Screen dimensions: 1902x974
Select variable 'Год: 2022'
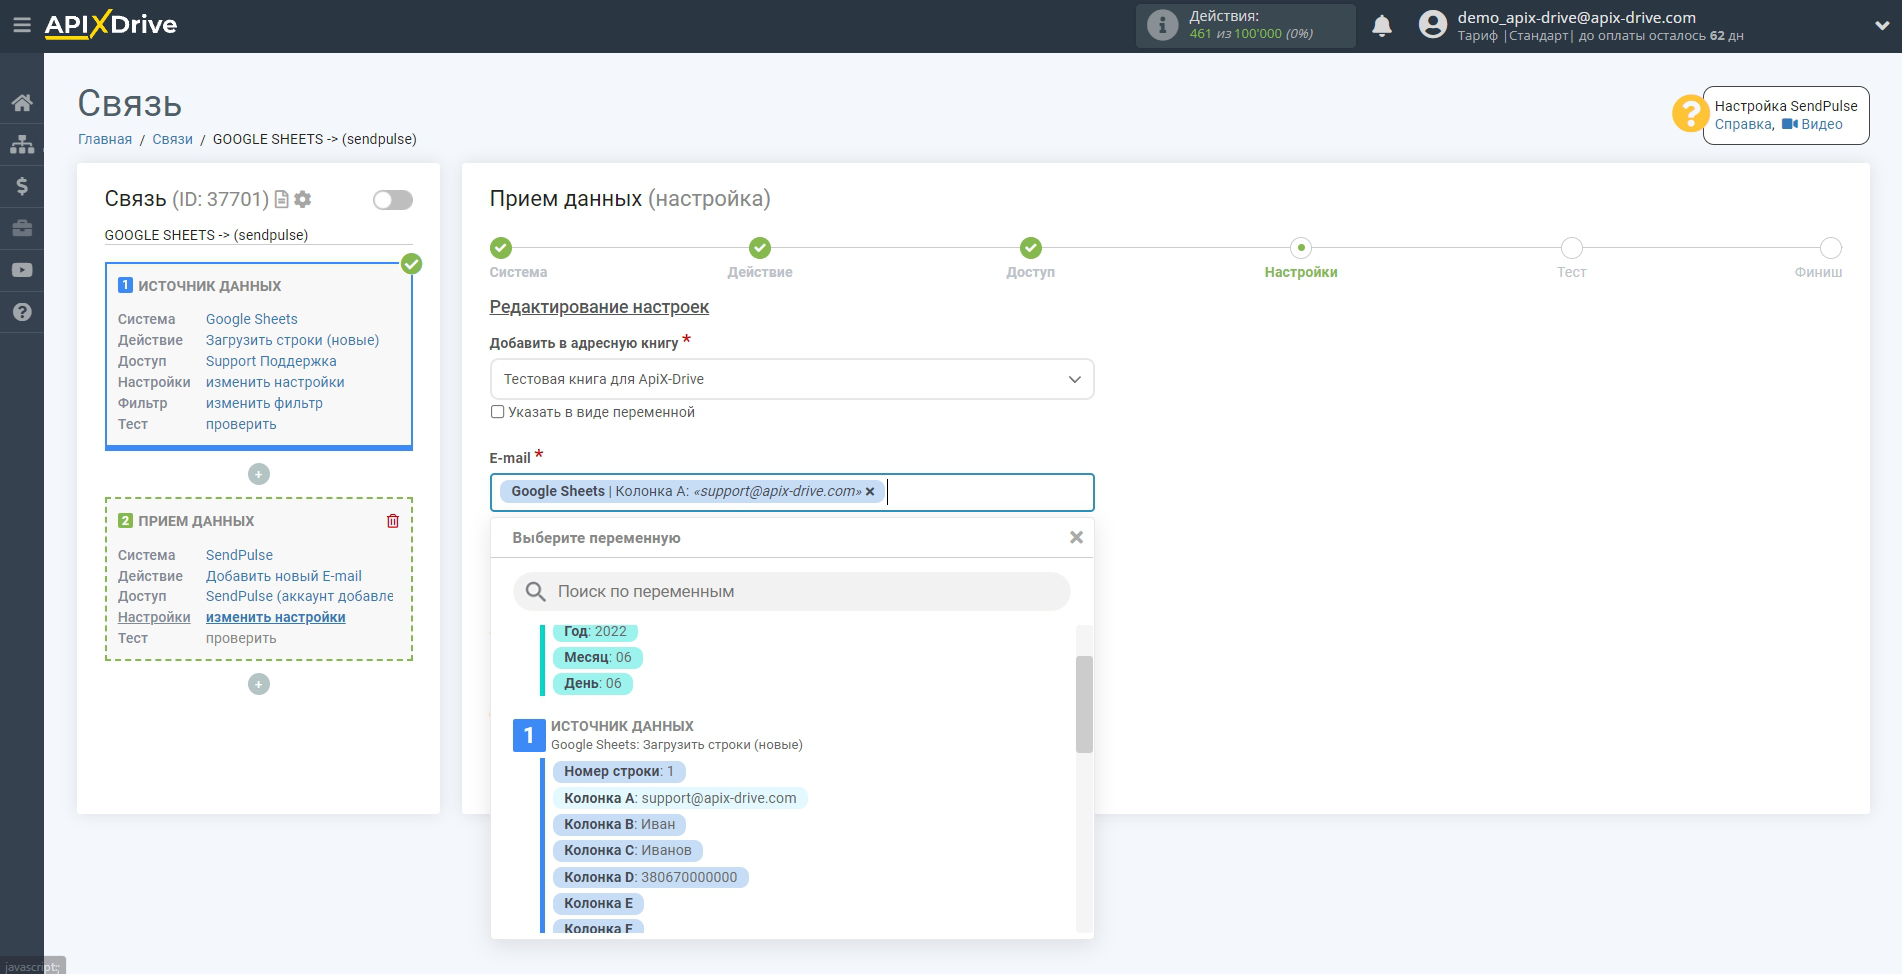[x=595, y=632]
